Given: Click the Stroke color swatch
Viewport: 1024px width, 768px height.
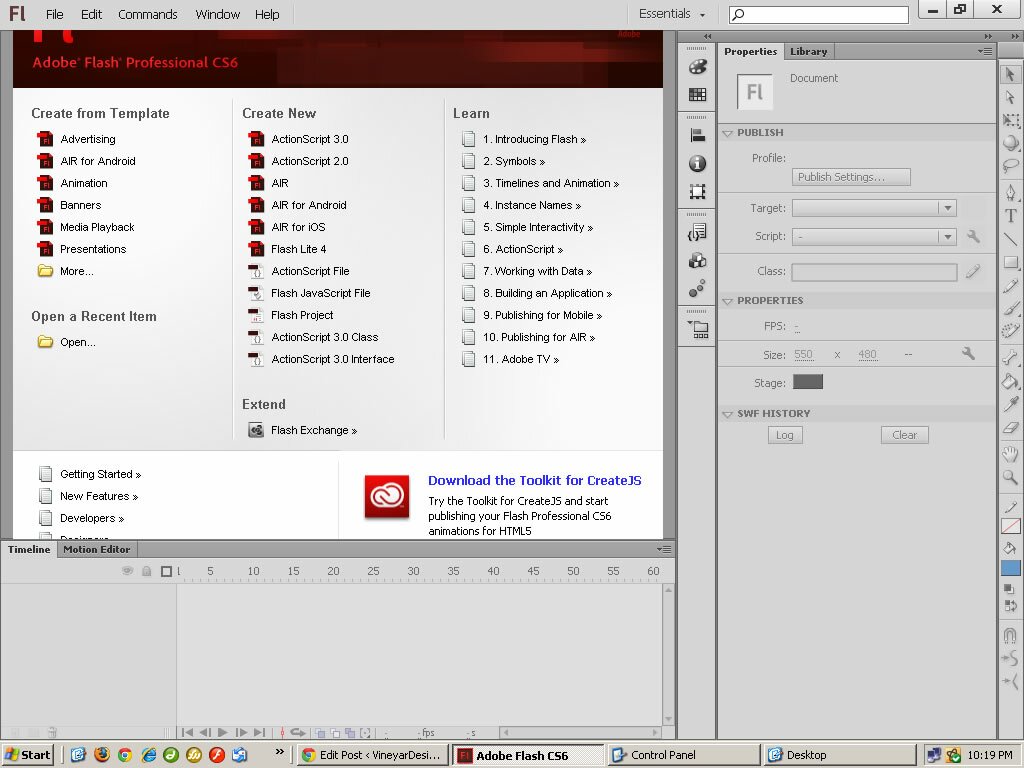Looking at the screenshot, I should [1010, 526].
